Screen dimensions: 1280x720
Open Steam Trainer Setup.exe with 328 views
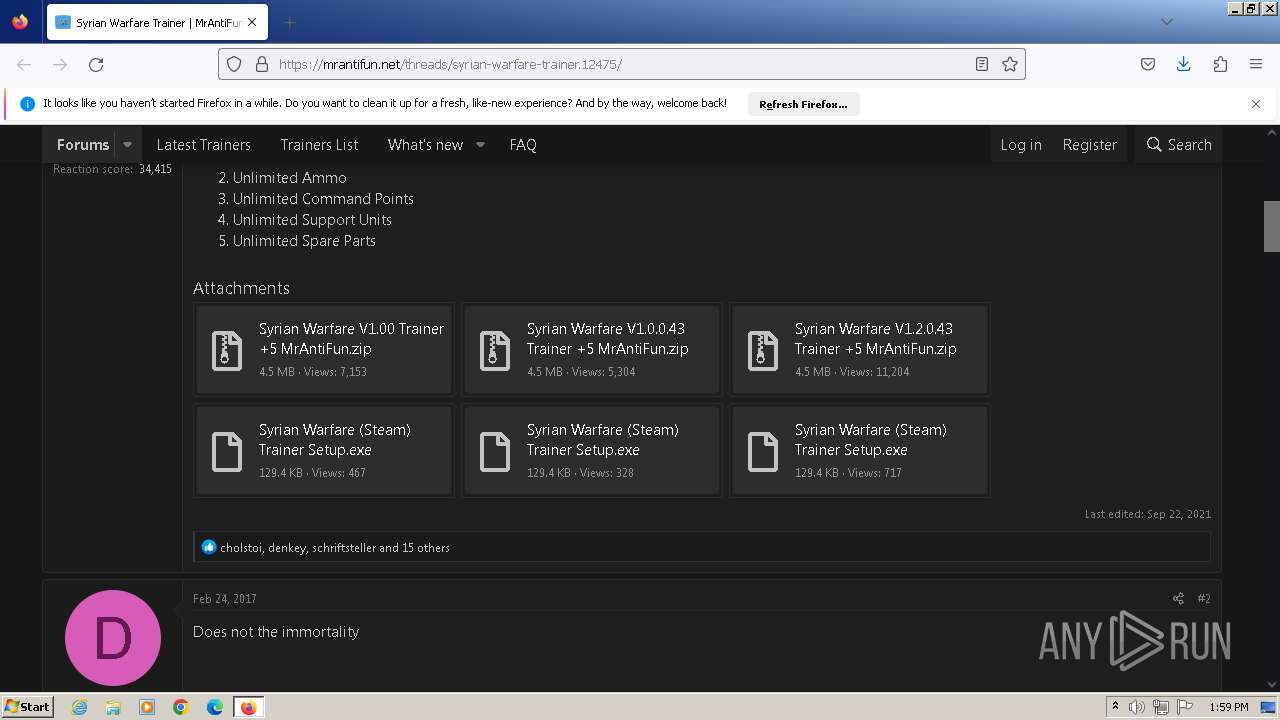[x=603, y=440]
